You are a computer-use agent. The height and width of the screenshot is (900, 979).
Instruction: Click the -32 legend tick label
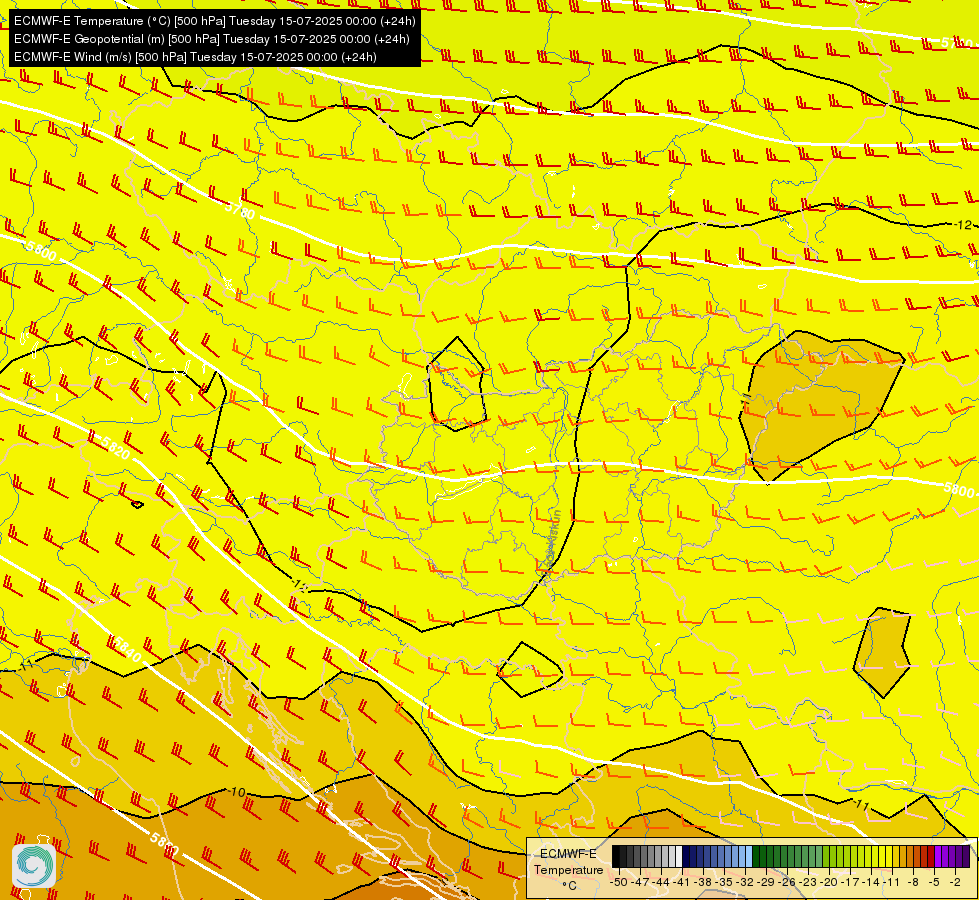(745, 882)
